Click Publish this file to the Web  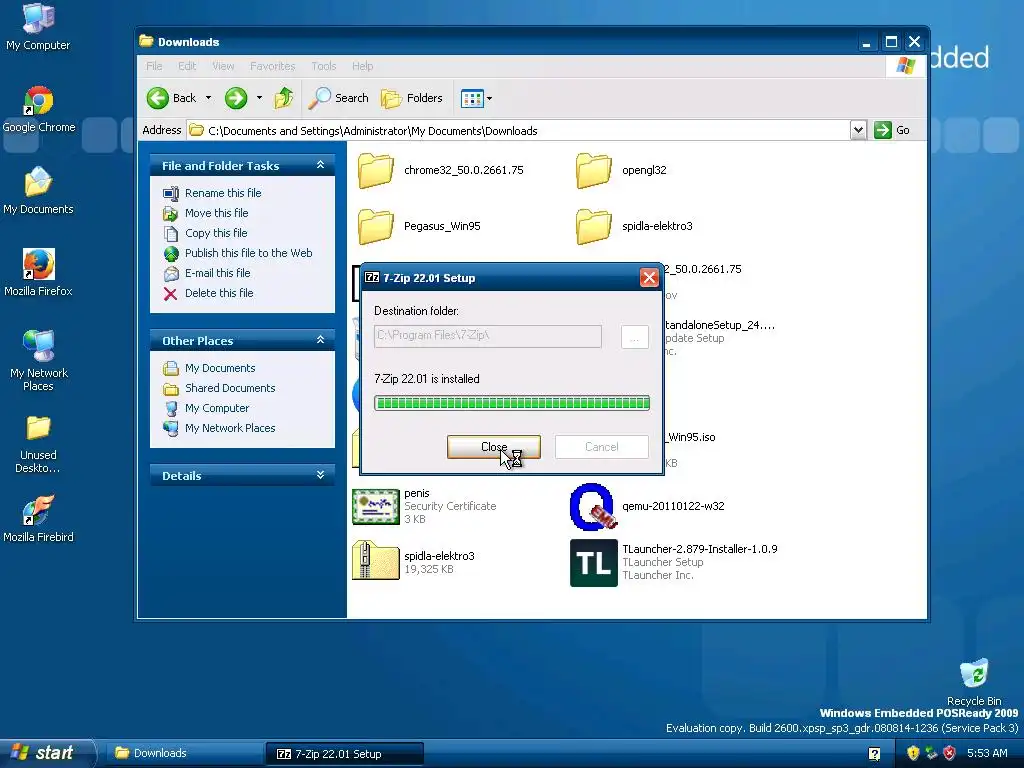tap(248, 253)
